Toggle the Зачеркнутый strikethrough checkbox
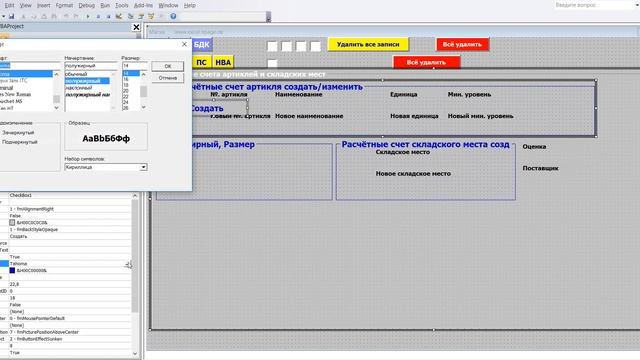Viewport: 640px width, 360px height. (18, 133)
